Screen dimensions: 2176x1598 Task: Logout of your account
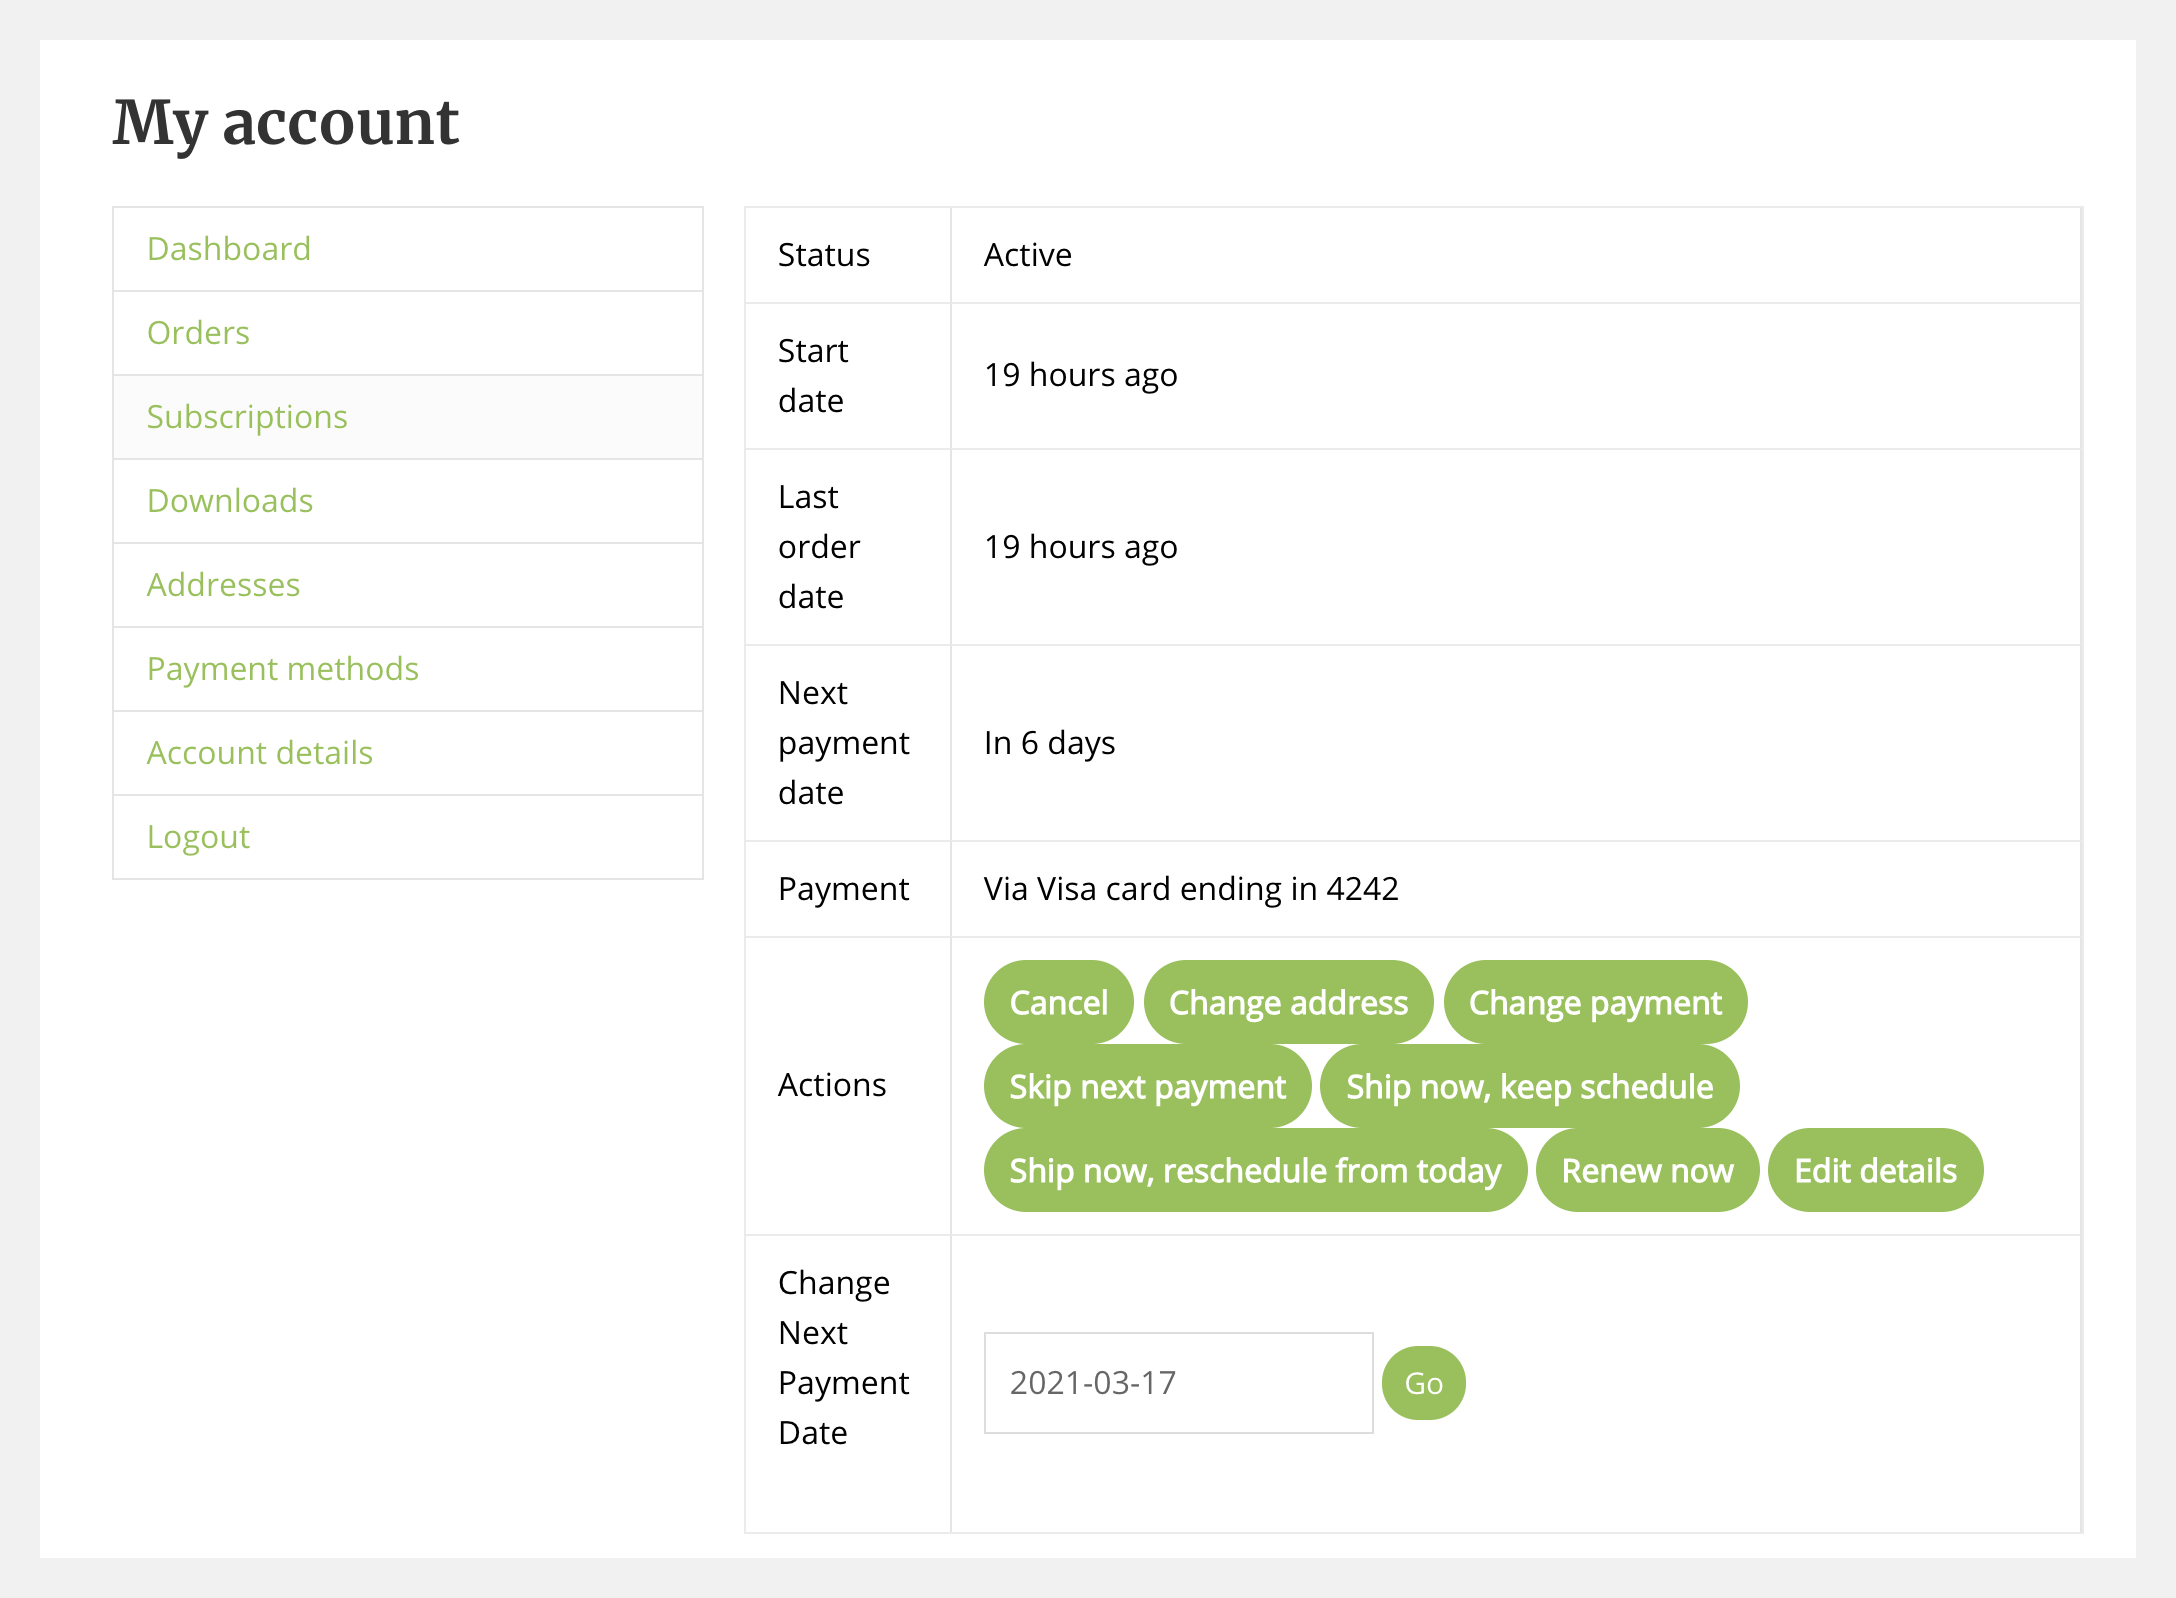198,837
